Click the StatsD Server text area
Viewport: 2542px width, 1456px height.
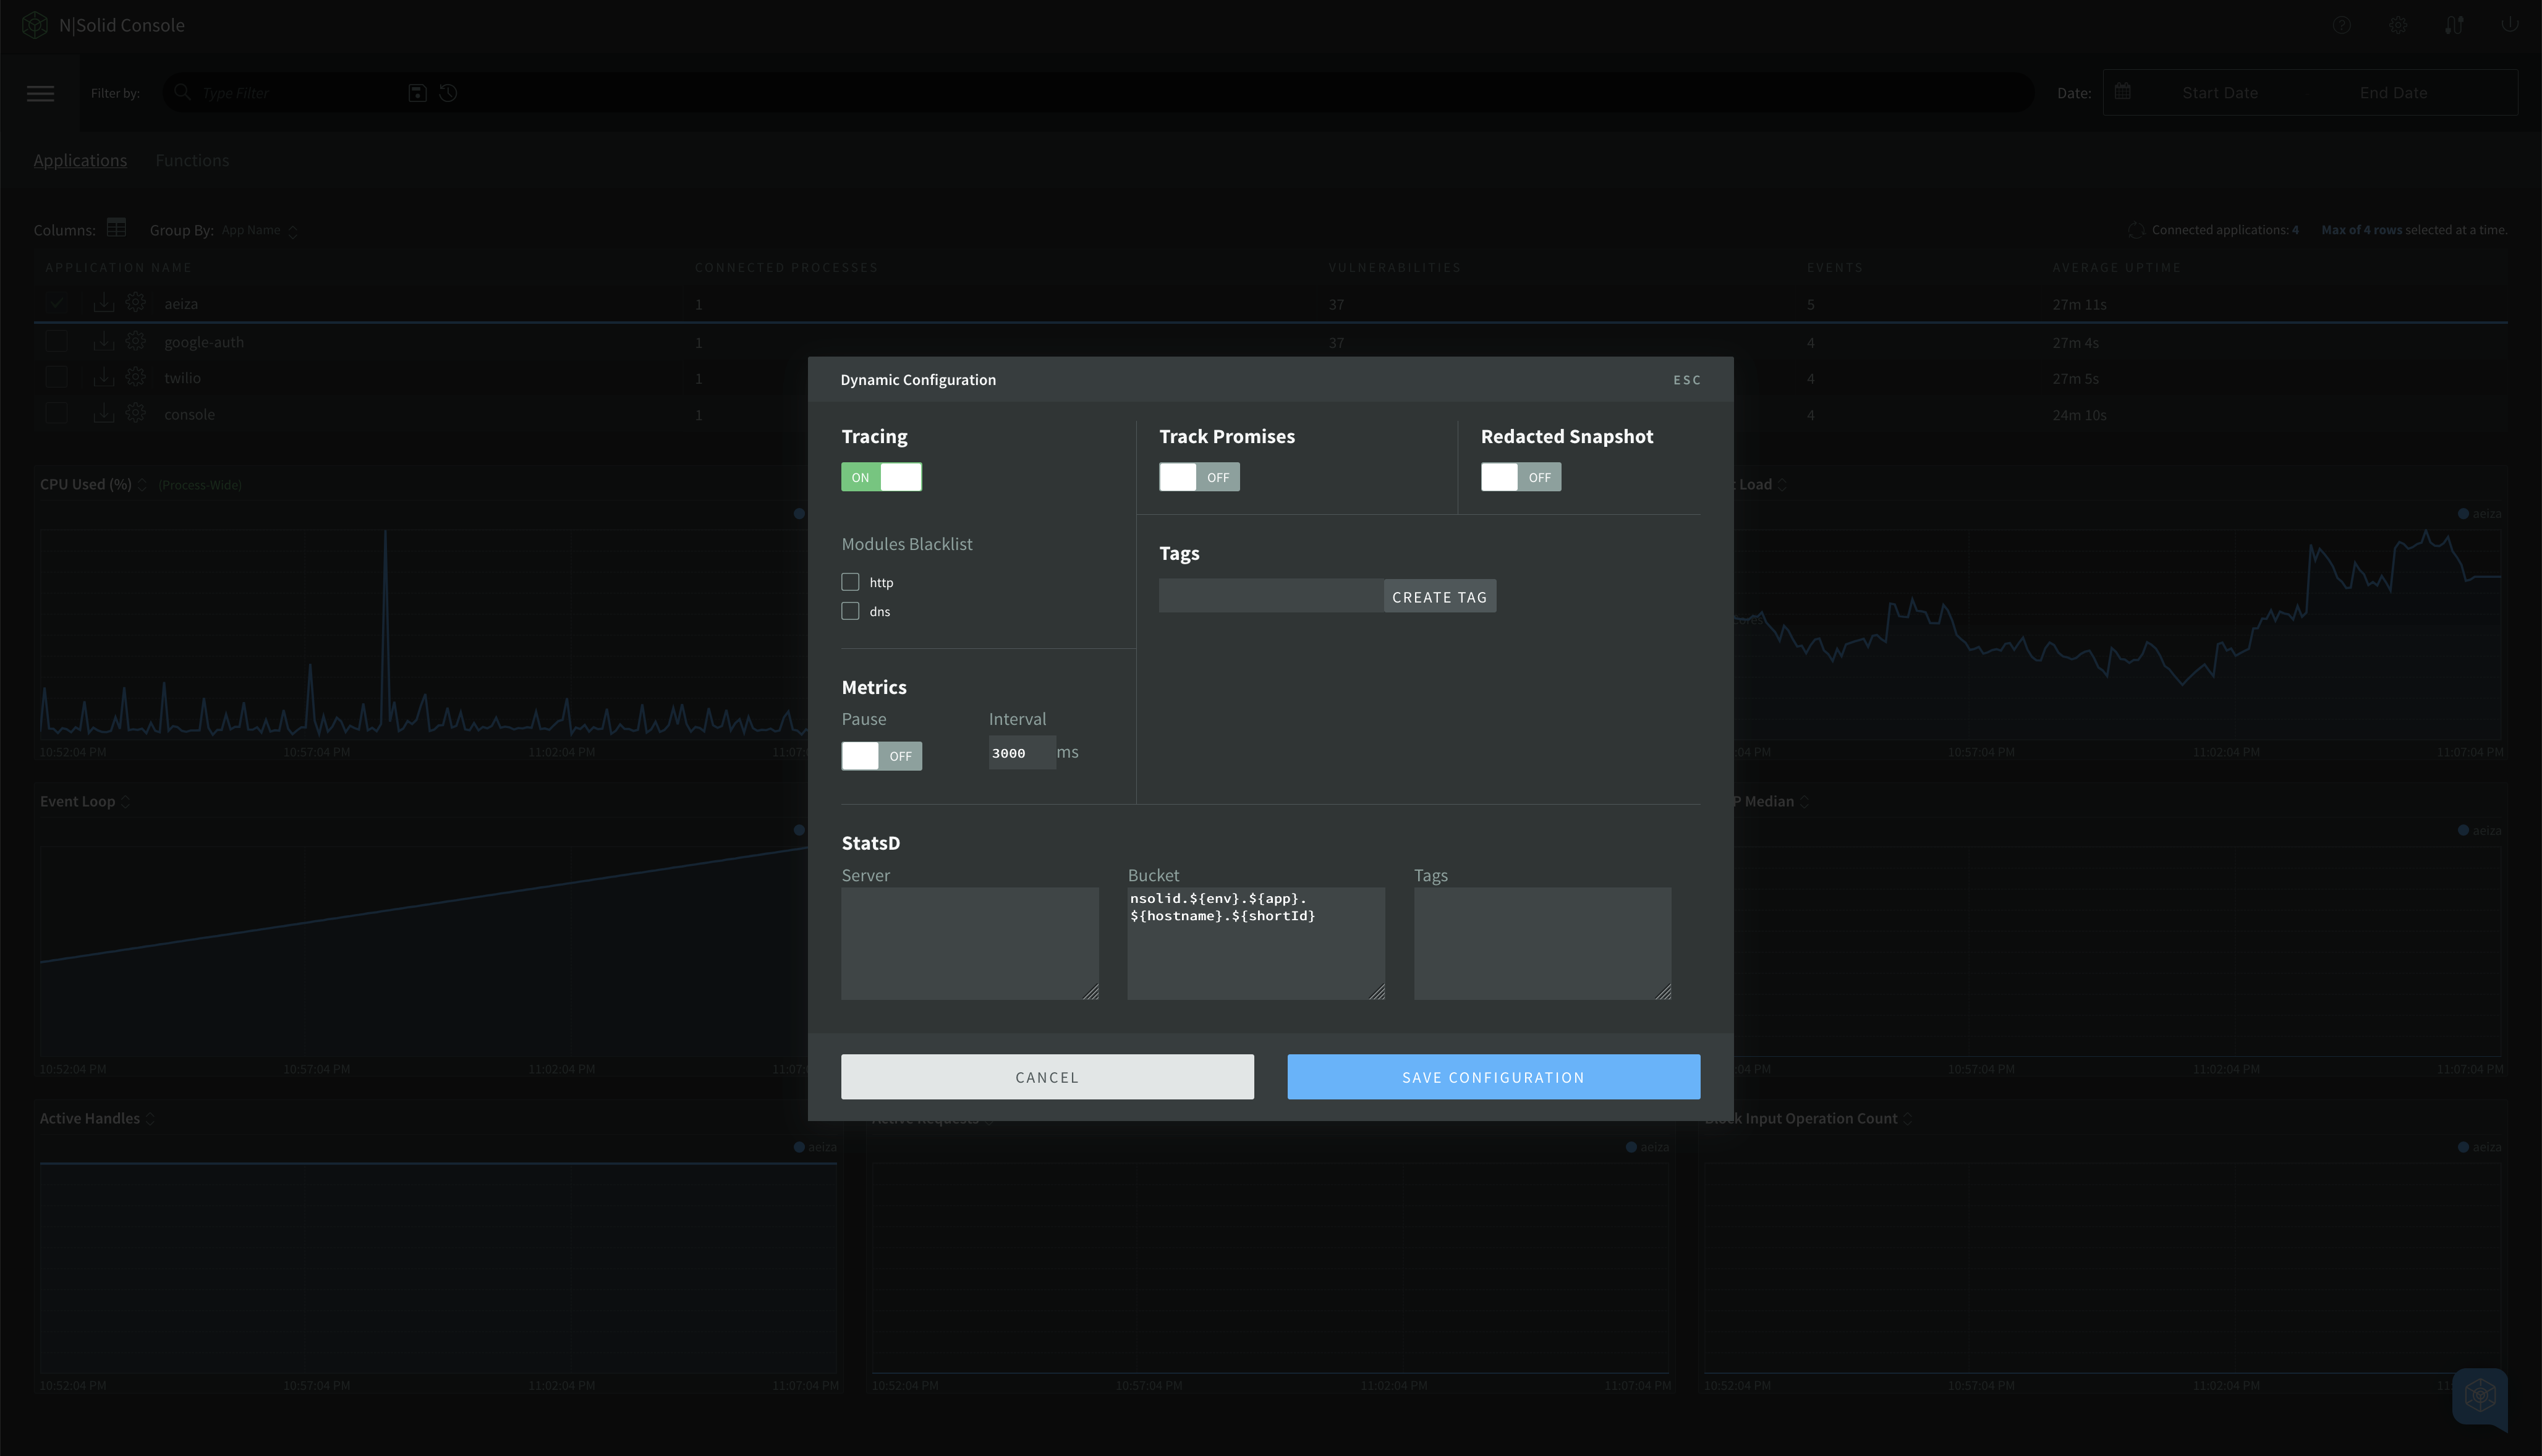click(970, 943)
